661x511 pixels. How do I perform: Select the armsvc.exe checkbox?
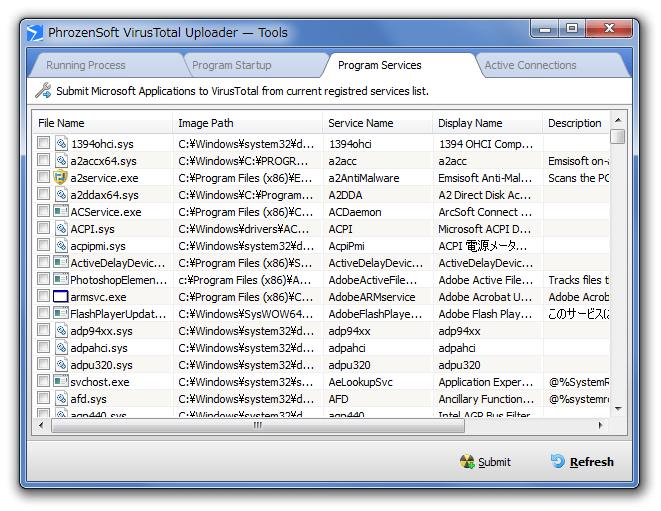43,296
